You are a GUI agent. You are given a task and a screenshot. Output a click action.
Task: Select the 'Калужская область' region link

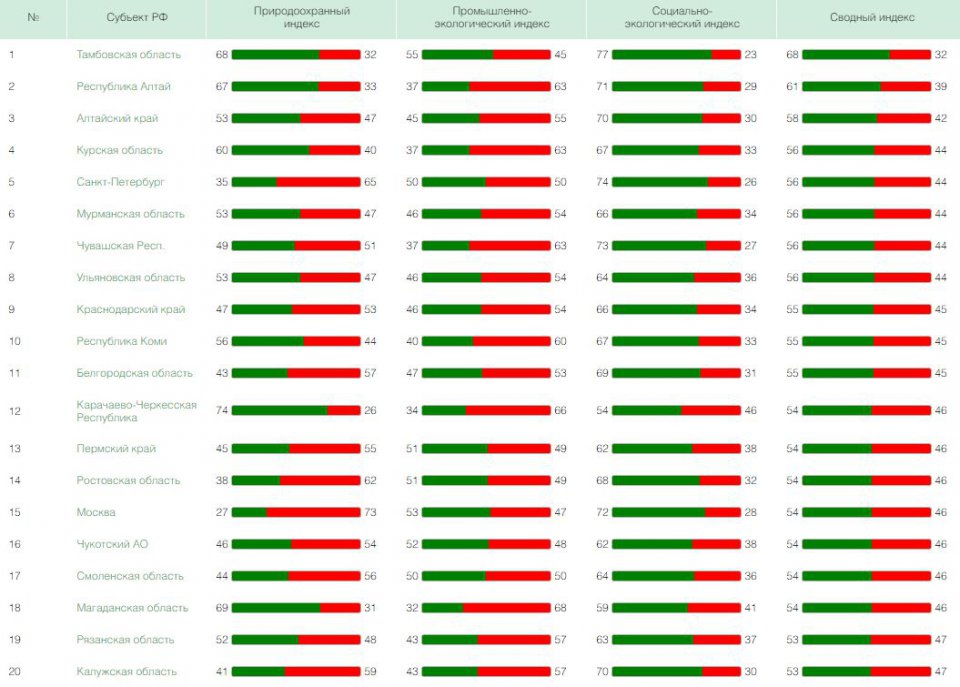tap(126, 672)
